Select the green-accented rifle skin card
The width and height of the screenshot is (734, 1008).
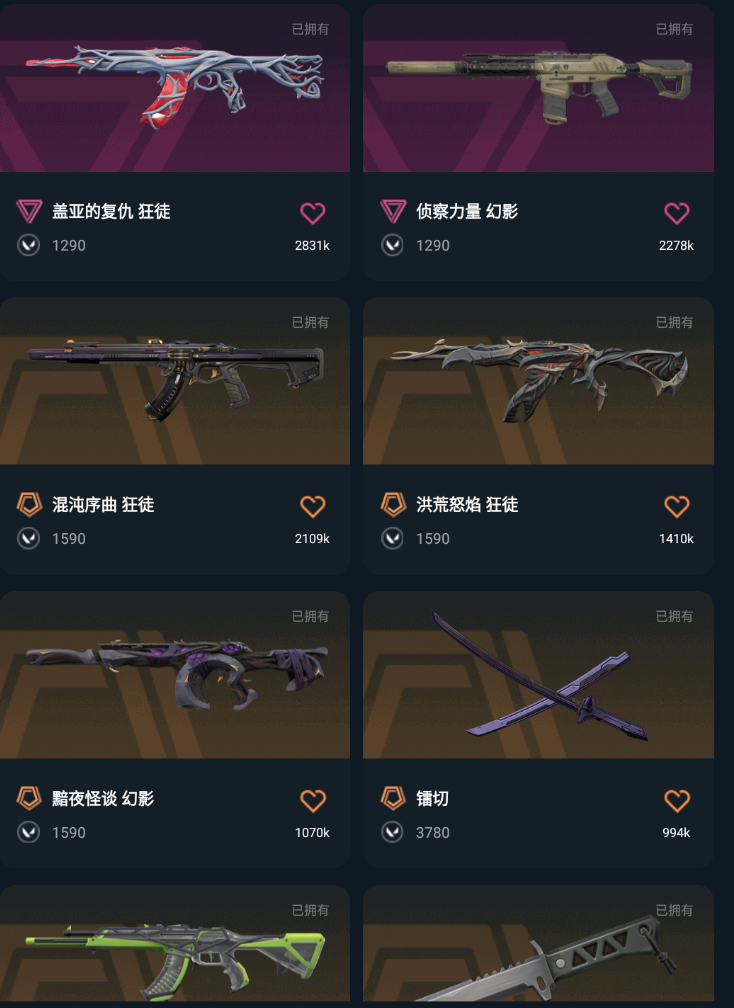175,946
